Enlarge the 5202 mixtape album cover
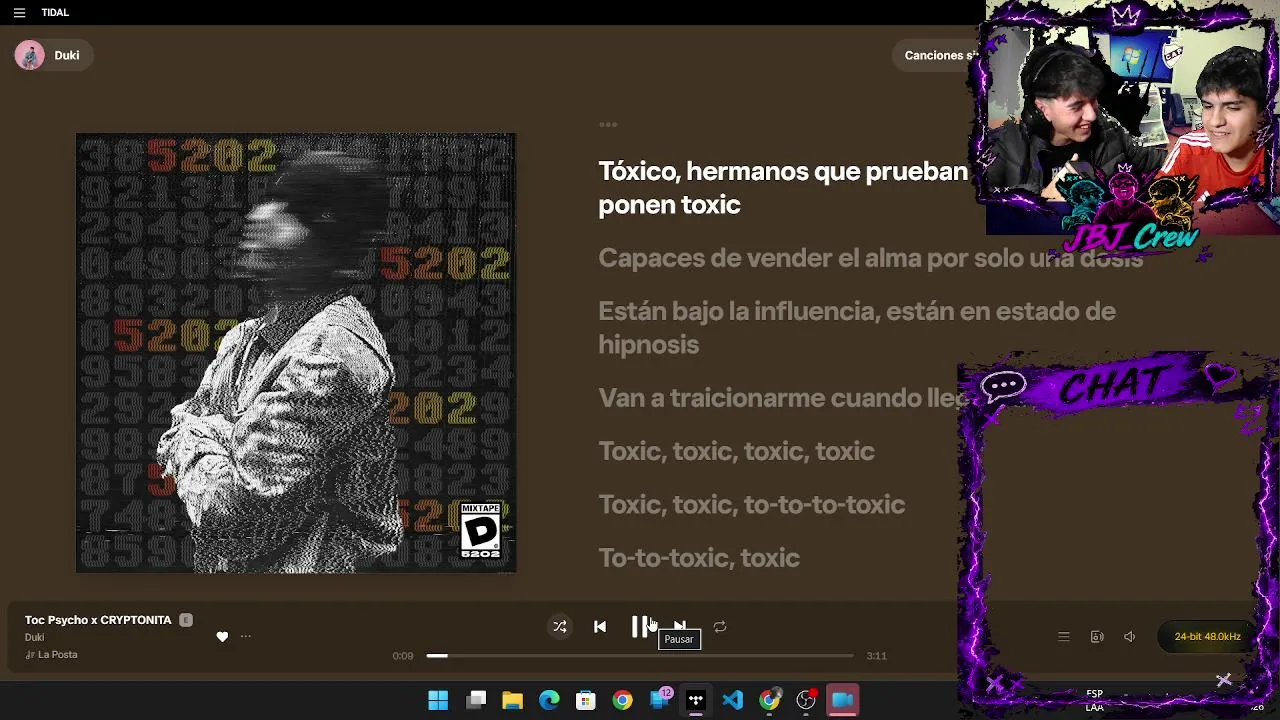Screen dimensions: 1280x720 click(296, 353)
